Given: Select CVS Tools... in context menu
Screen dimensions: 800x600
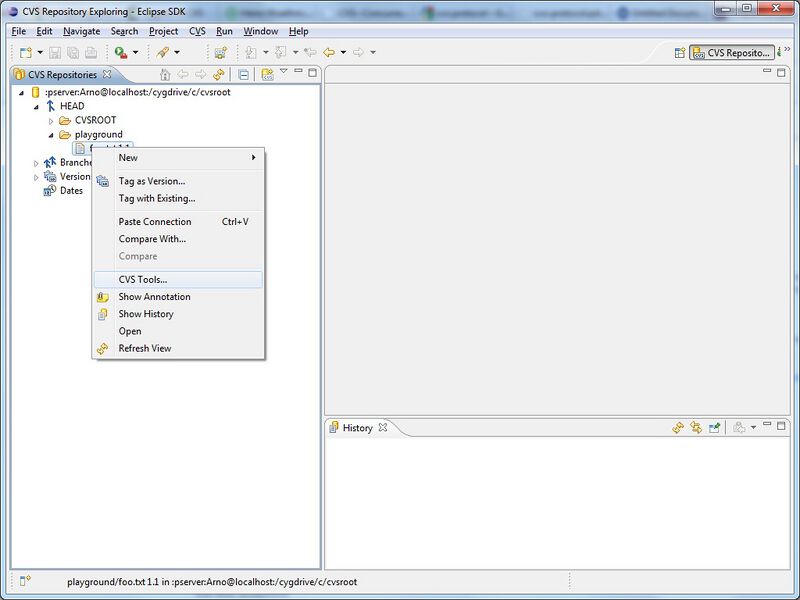Looking at the screenshot, I should [179, 280].
